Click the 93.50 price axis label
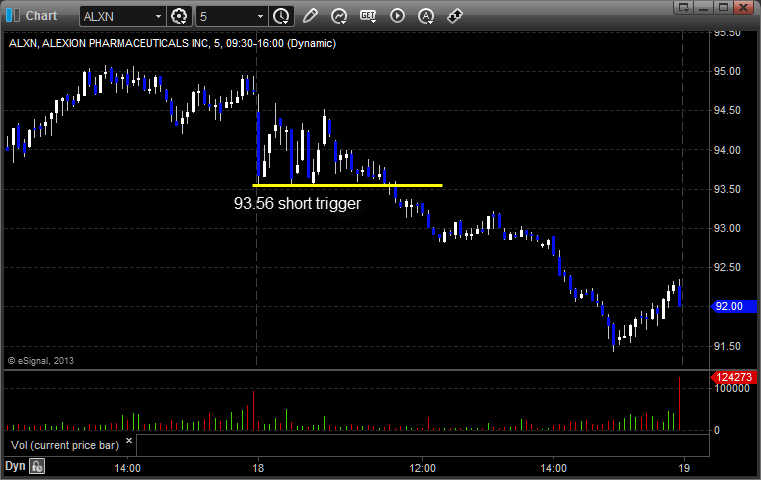The width and height of the screenshot is (761, 480). [727, 189]
